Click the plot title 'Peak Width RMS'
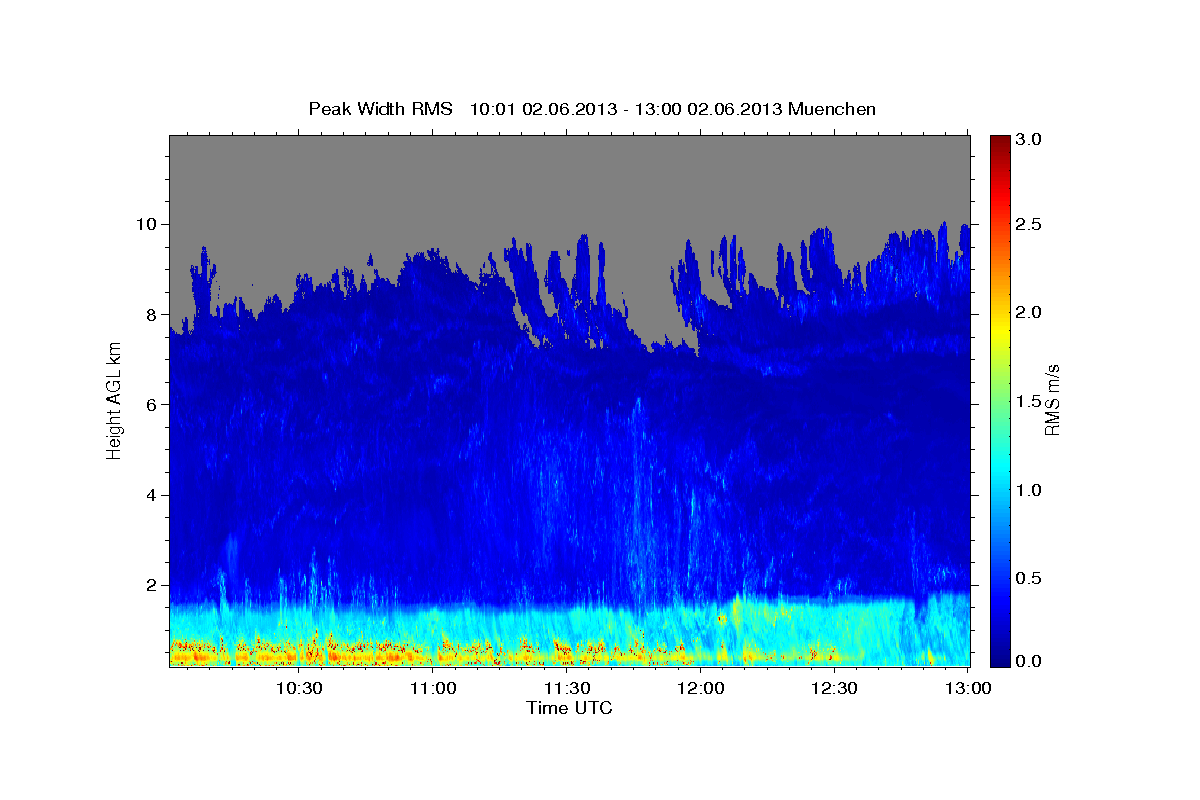 380,108
